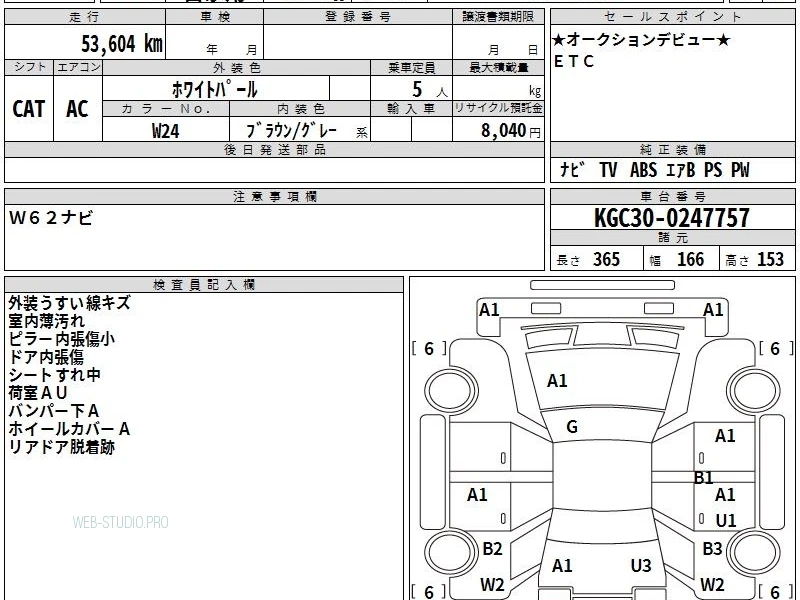Select inspector note ホイールカバーA

[69, 429]
